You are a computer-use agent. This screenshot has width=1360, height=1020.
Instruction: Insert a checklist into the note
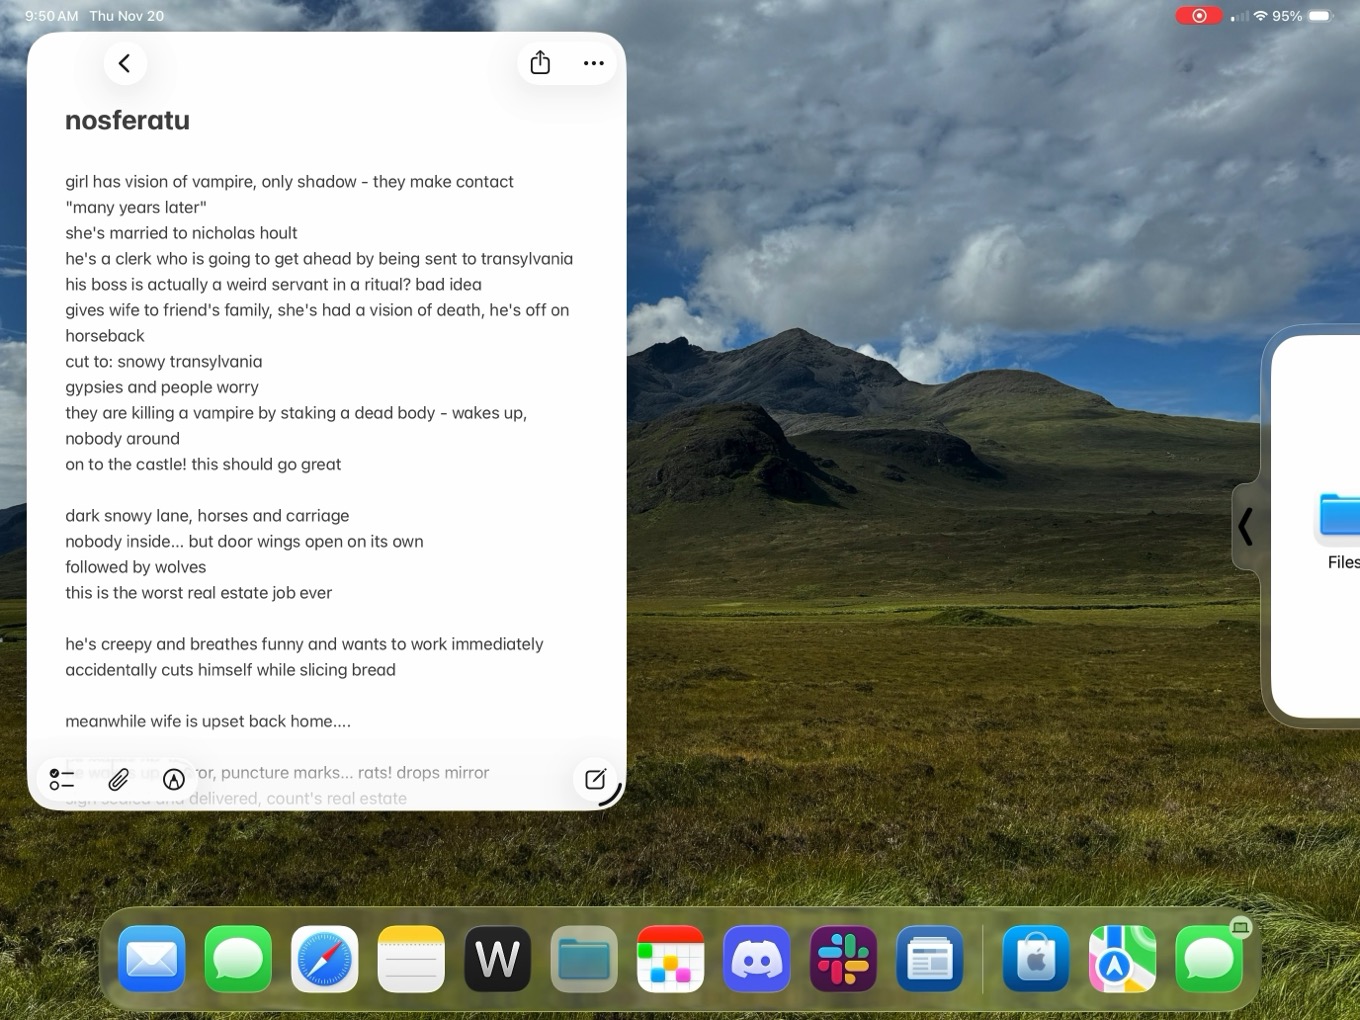click(61, 780)
